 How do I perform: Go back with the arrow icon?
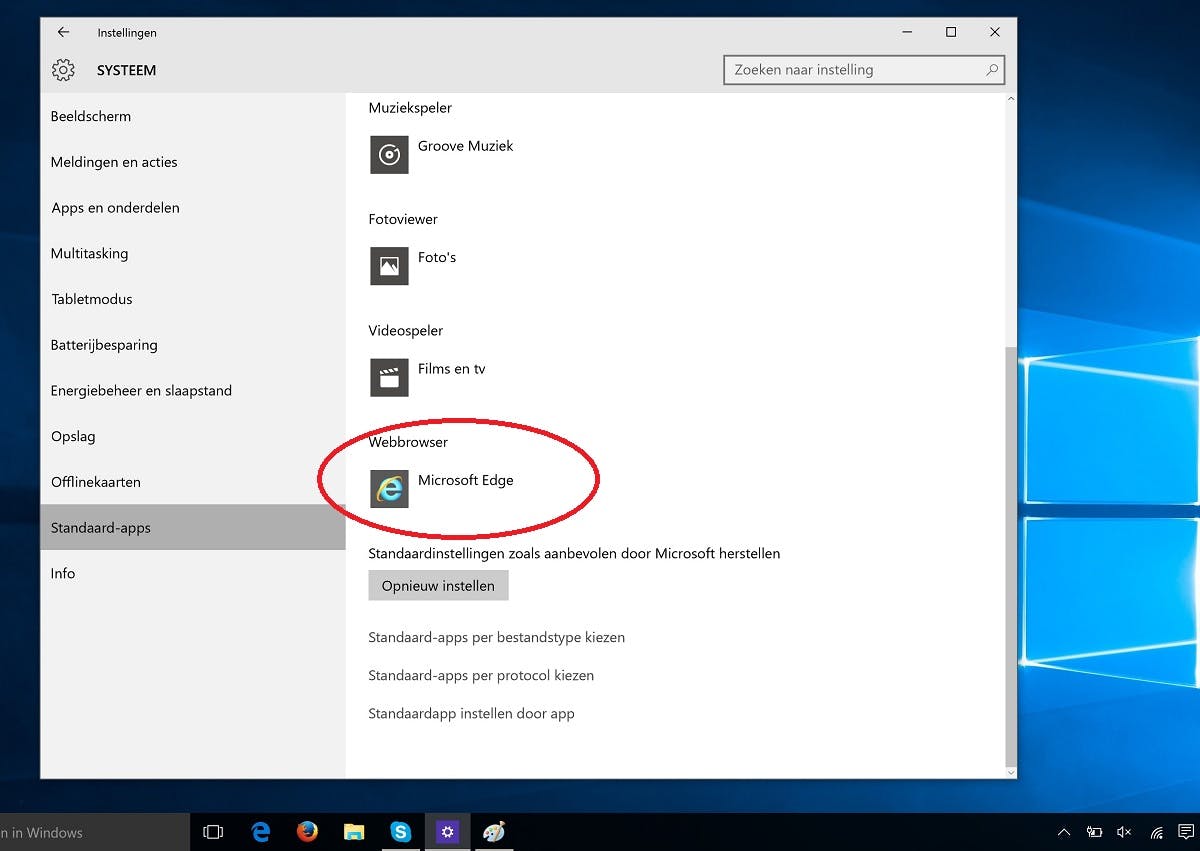click(64, 33)
